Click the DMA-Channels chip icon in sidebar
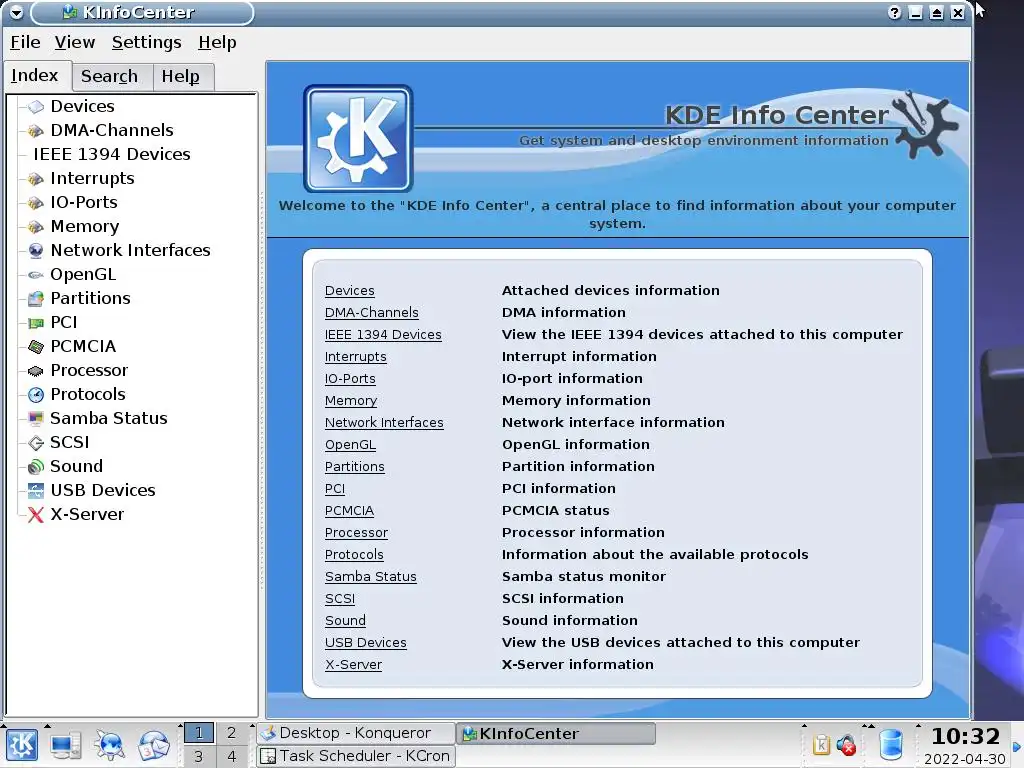The image size is (1024, 768). (36, 131)
